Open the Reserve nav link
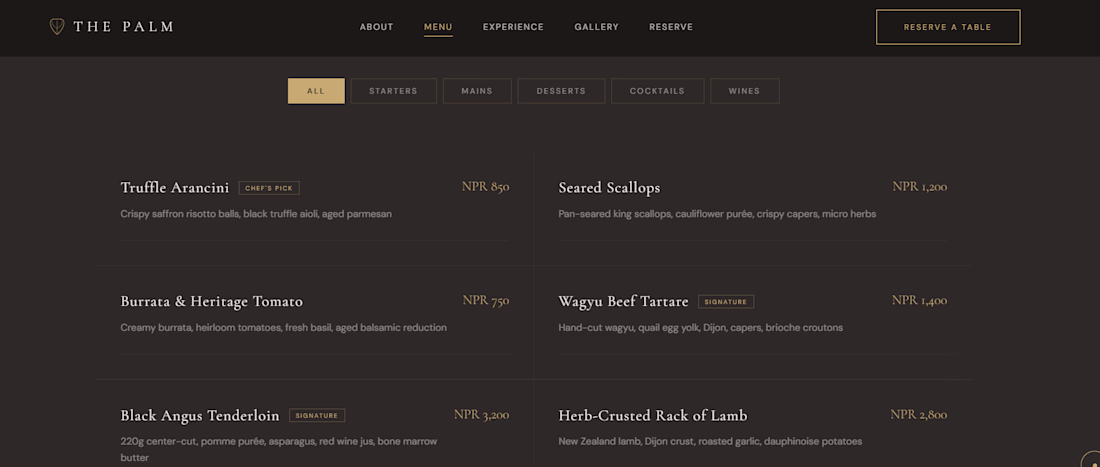Screen dimensions: 1100x467 (x=671, y=27)
